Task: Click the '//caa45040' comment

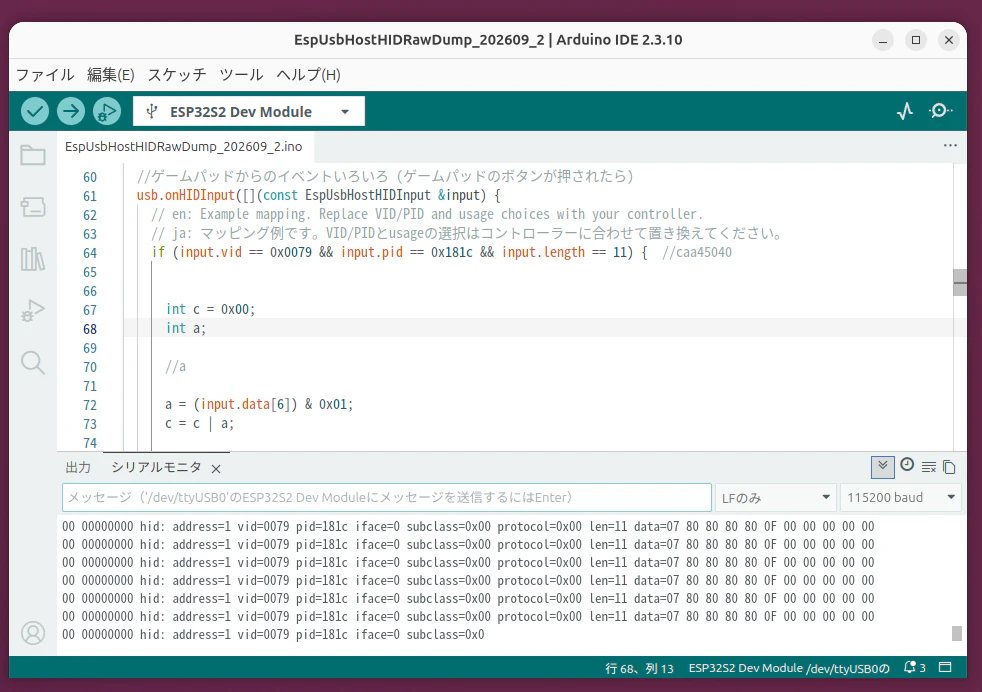Action: coord(696,252)
